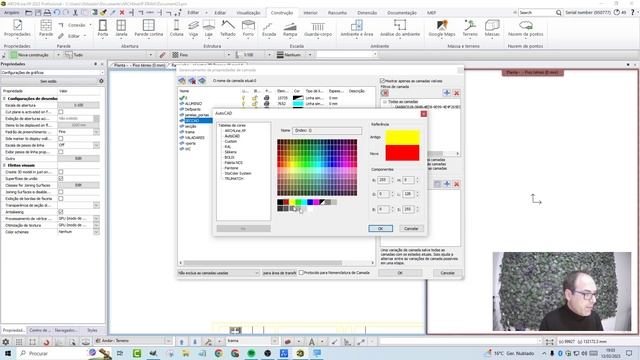Open the Propriedades ribbon tool

point(17,28)
